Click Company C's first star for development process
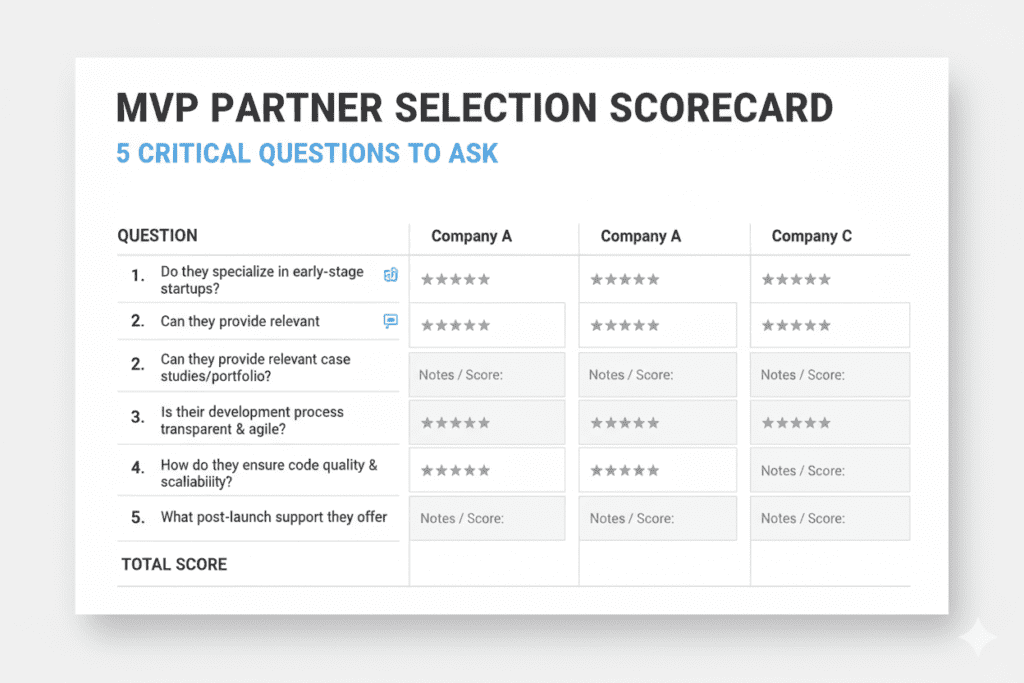The width and height of the screenshot is (1024, 683). tap(768, 424)
